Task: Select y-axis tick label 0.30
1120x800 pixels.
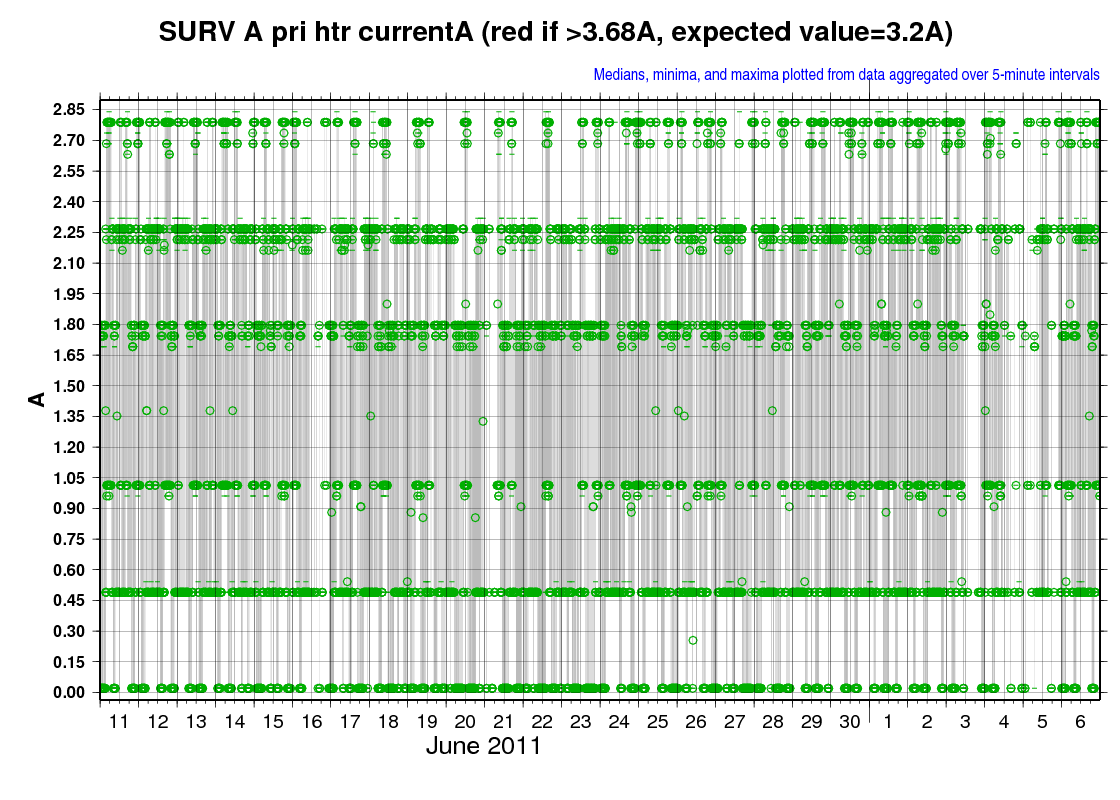Action: tap(69, 632)
